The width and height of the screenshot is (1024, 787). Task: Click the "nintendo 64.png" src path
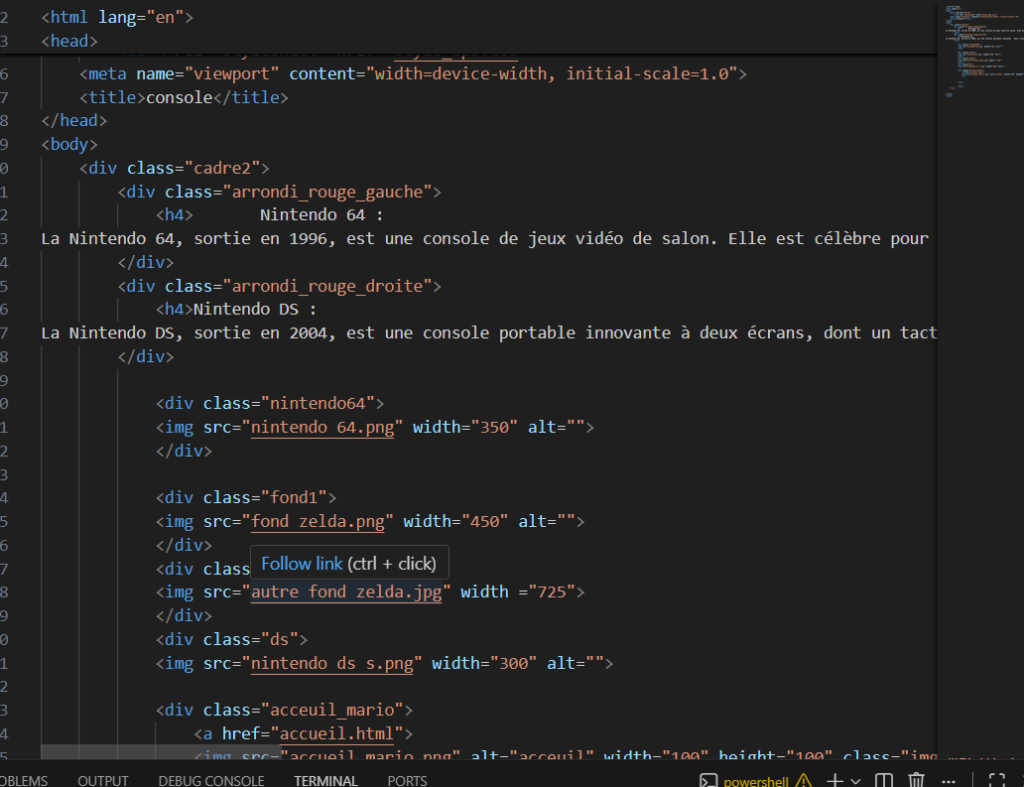pyautogui.click(x=327, y=427)
